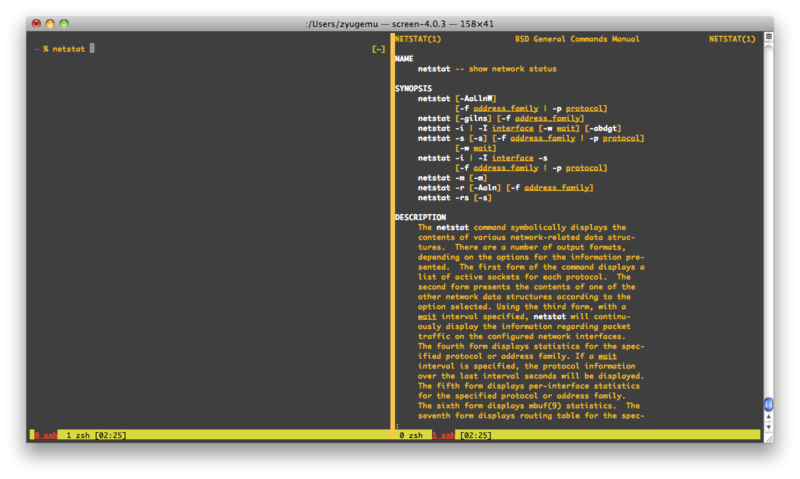Click 'netstat [-AaLlnW]' synopsis line

coord(457,98)
